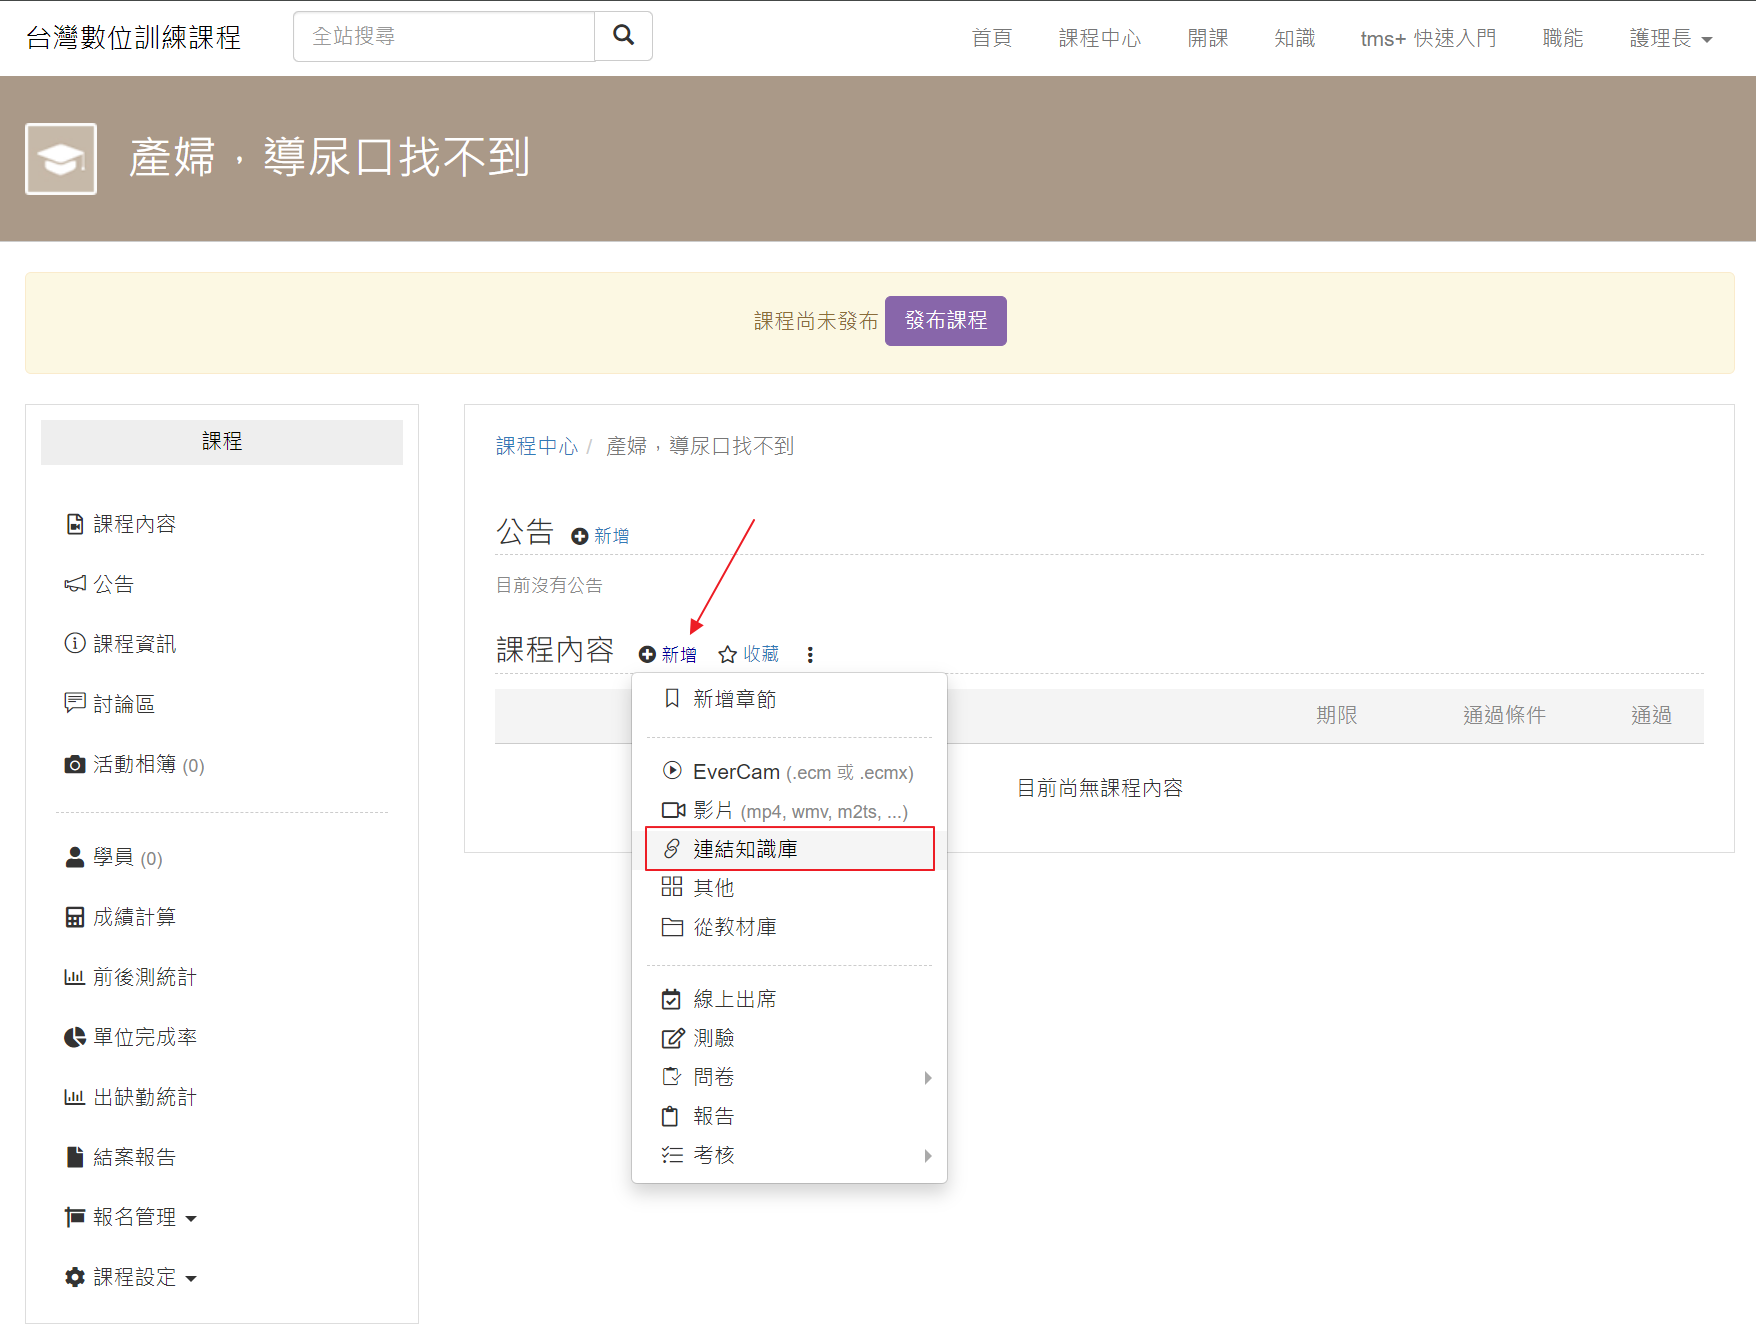
Task: Click the clipboard icon for 報告
Action: [670, 1116]
